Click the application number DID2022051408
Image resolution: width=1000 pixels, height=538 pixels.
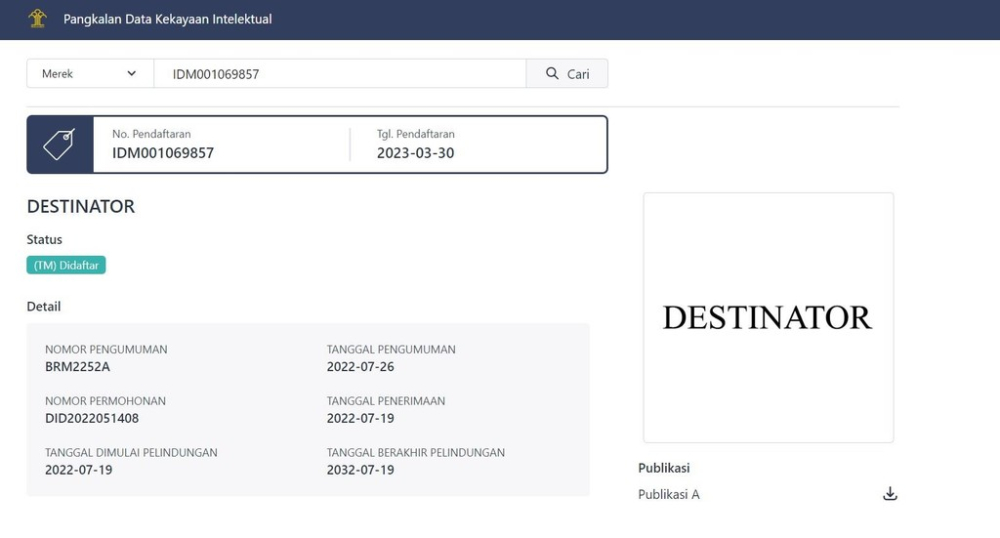coord(92,418)
